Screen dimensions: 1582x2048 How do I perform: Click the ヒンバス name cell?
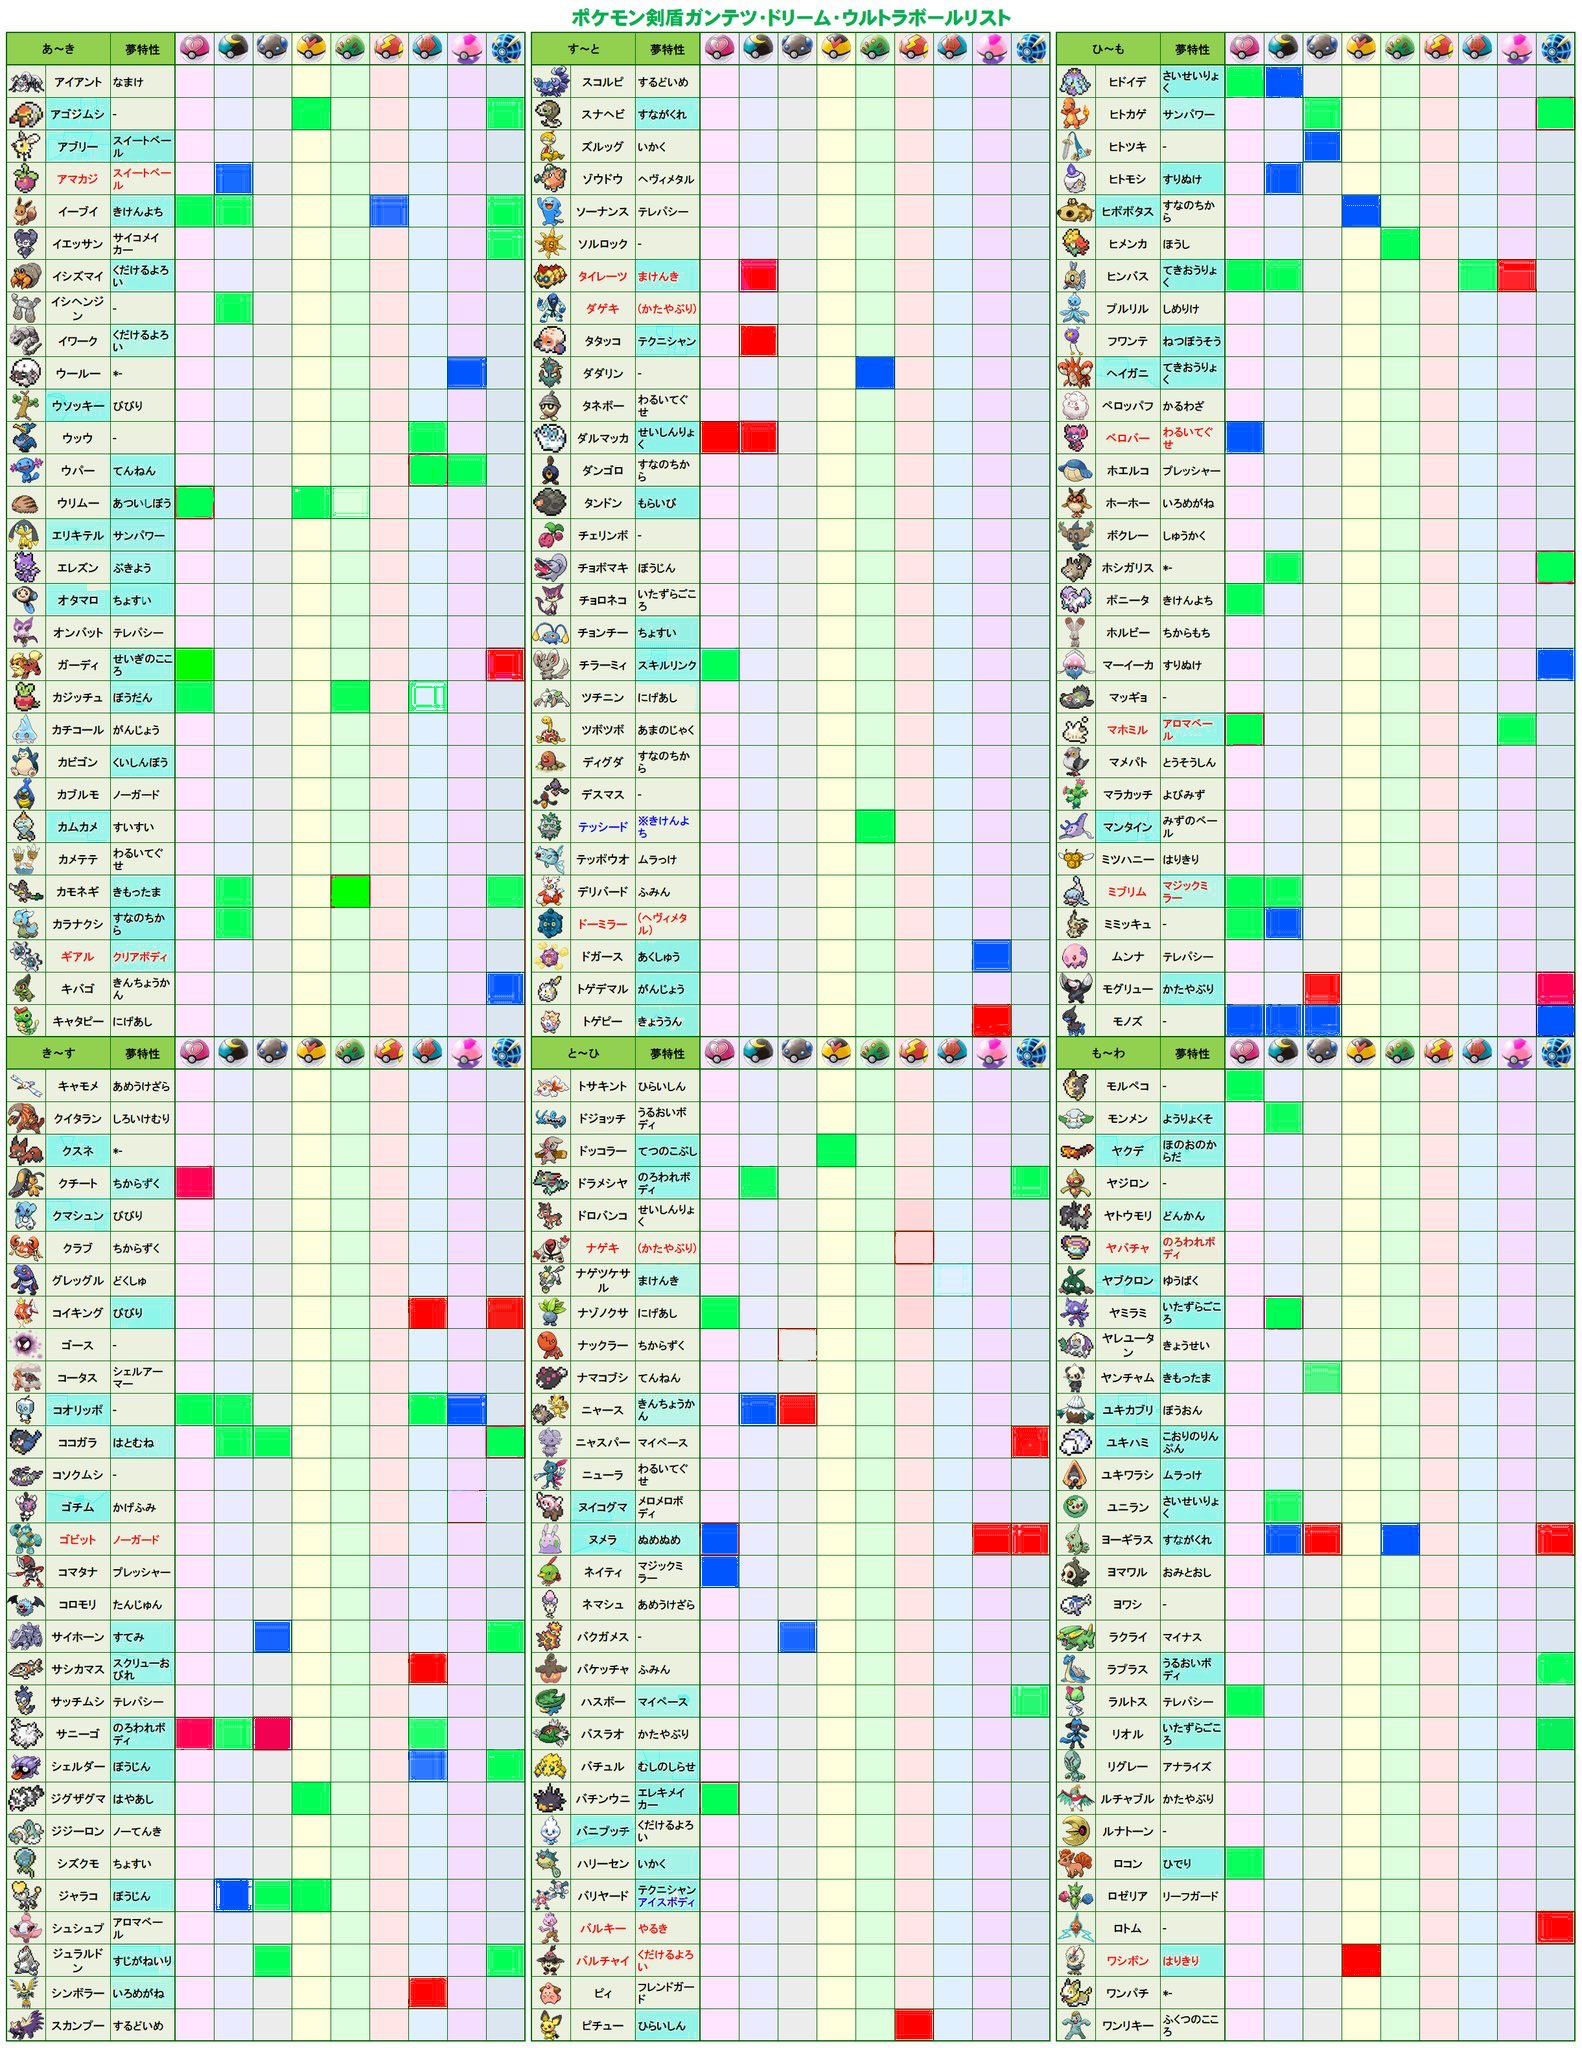click(x=1127, y=276)
